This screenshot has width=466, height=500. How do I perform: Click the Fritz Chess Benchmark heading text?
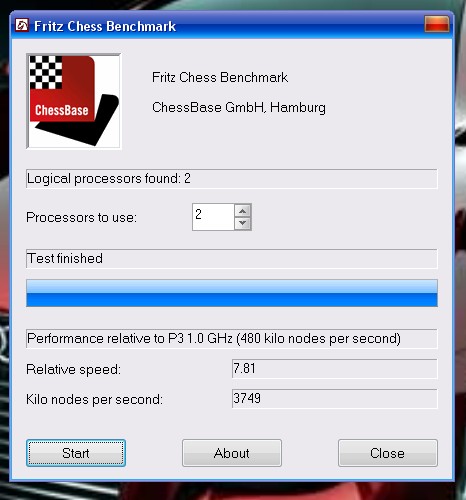point(220,77)
